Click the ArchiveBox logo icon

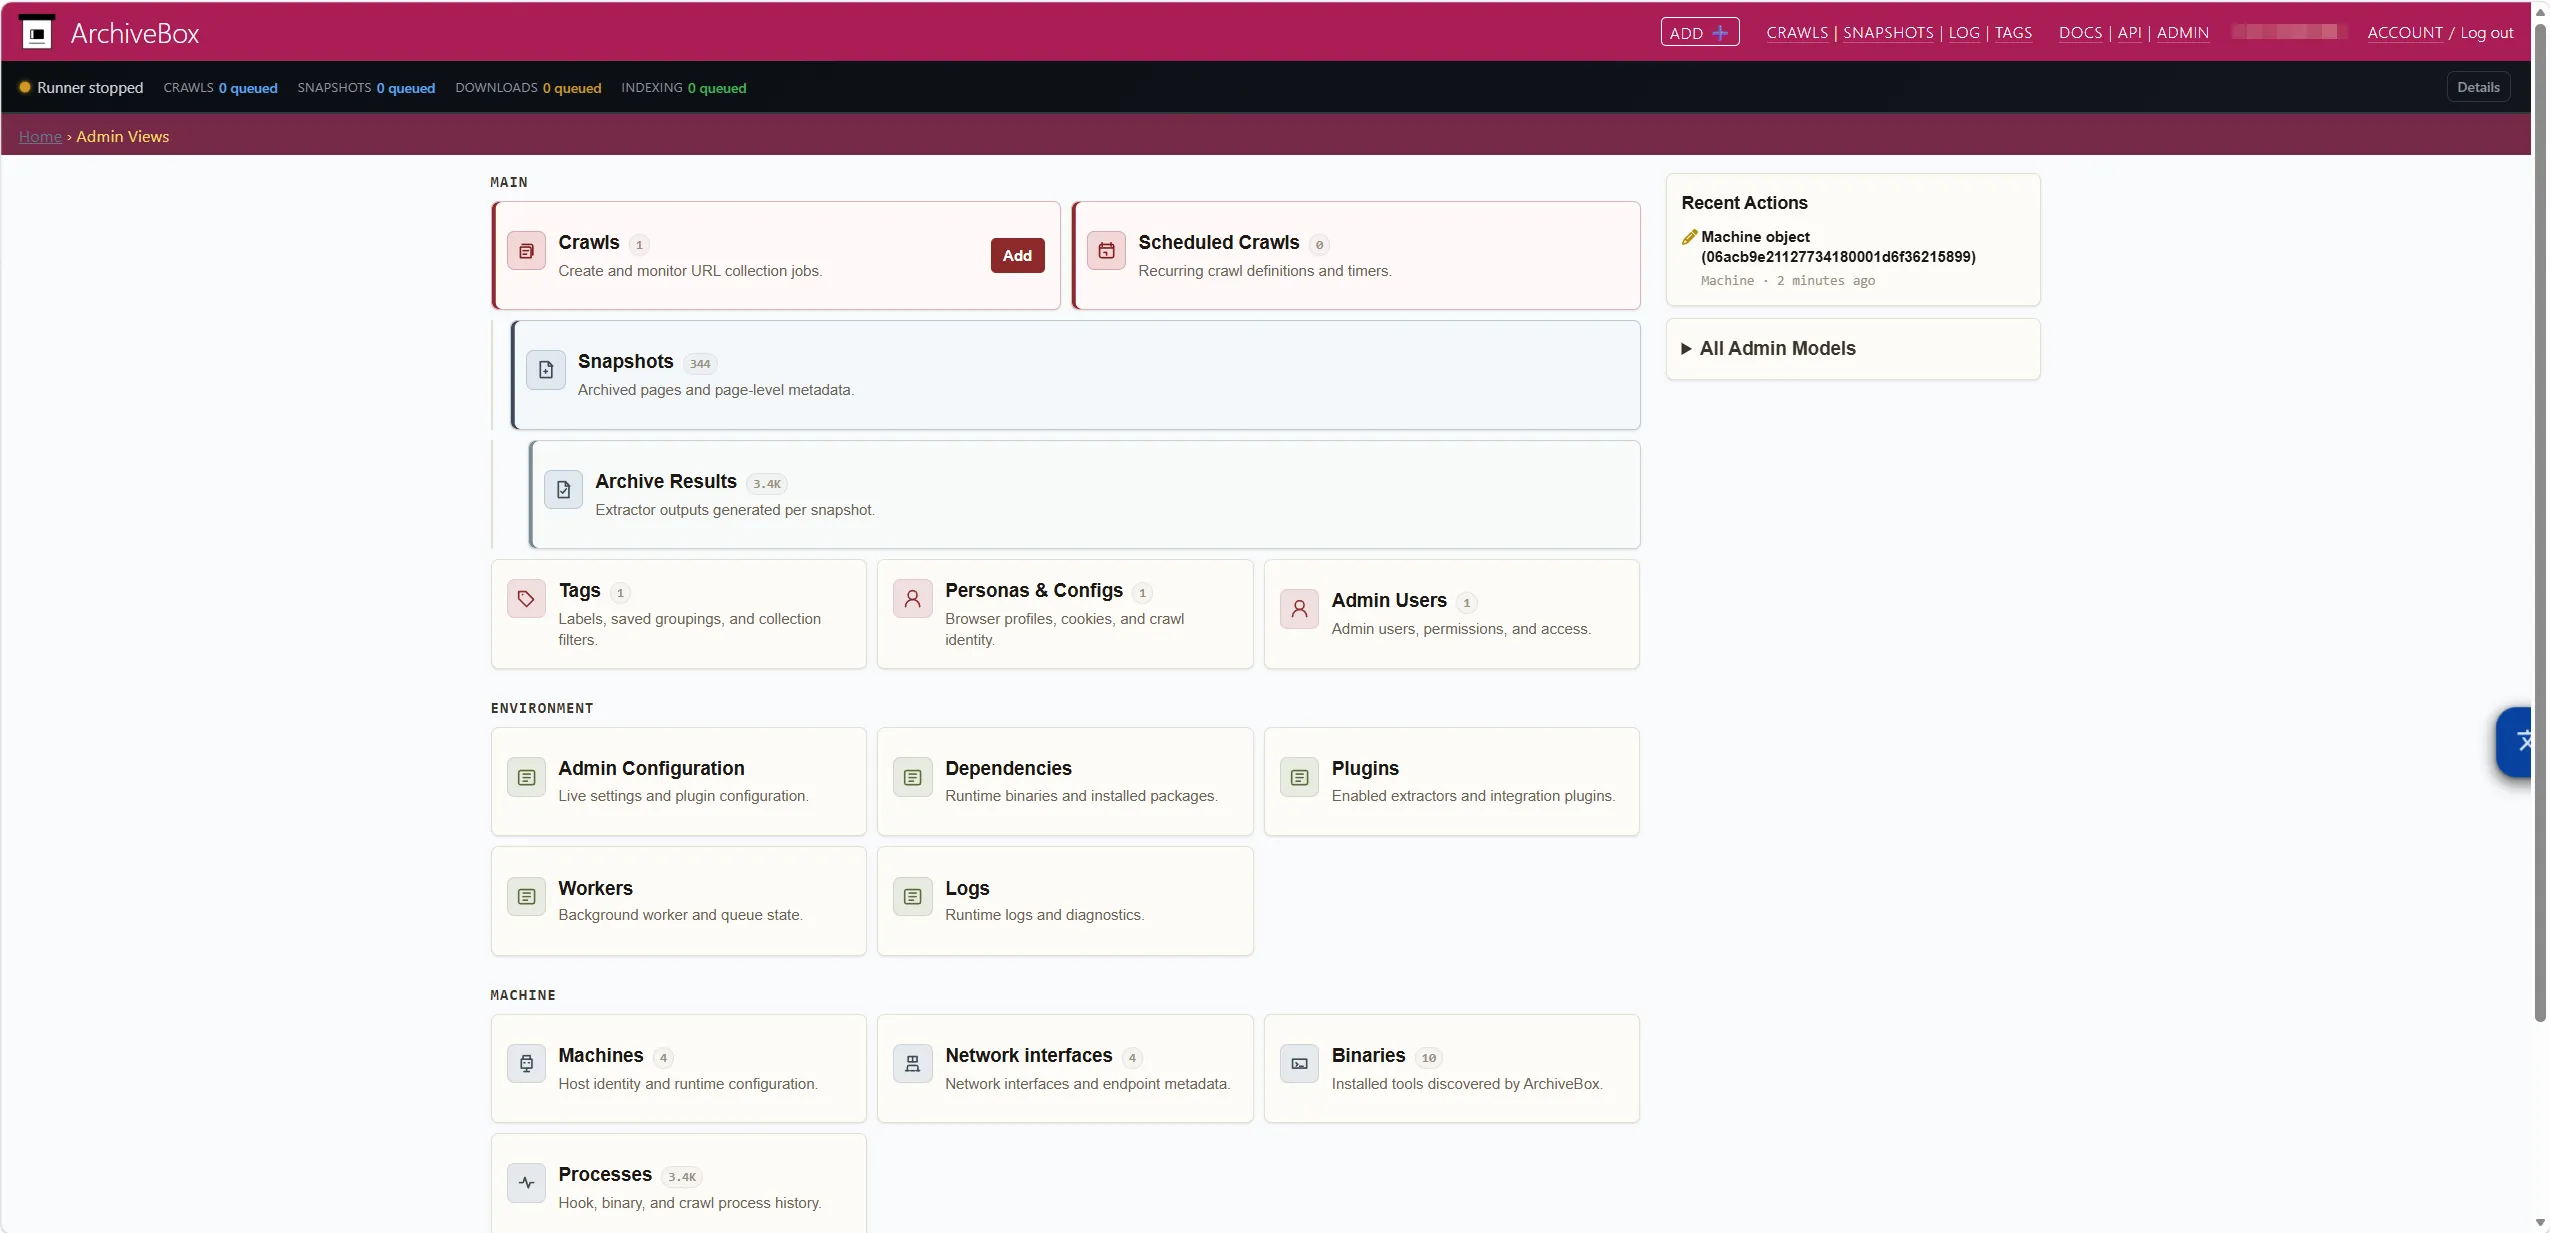tap(37, 33)
